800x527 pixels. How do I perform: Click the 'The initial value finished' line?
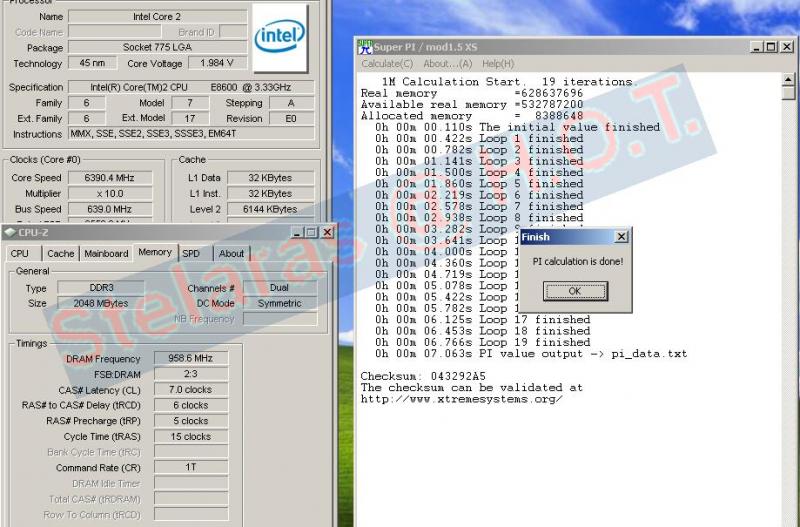(x=517, y=127)
